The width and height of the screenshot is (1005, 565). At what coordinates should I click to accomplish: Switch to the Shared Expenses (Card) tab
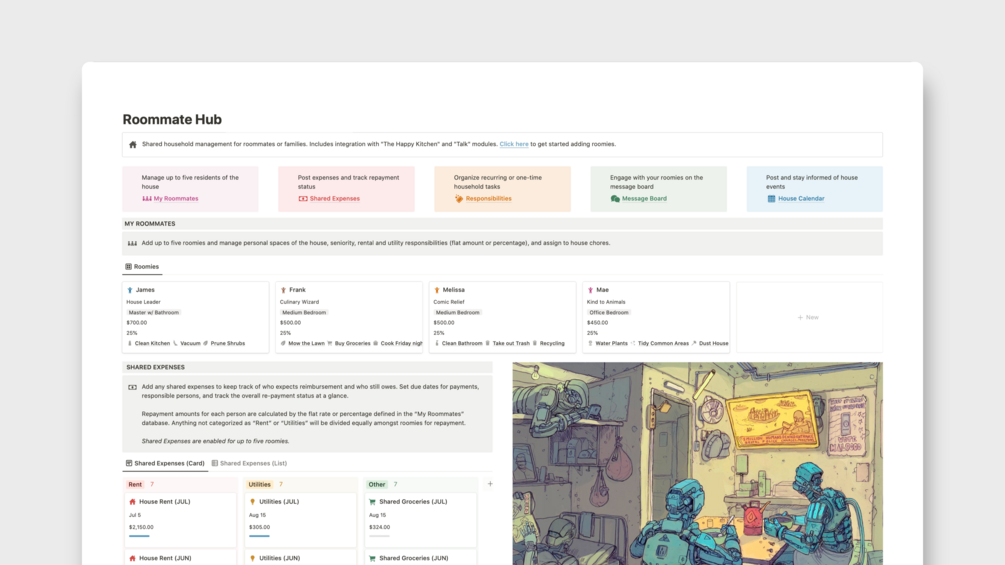165,463
